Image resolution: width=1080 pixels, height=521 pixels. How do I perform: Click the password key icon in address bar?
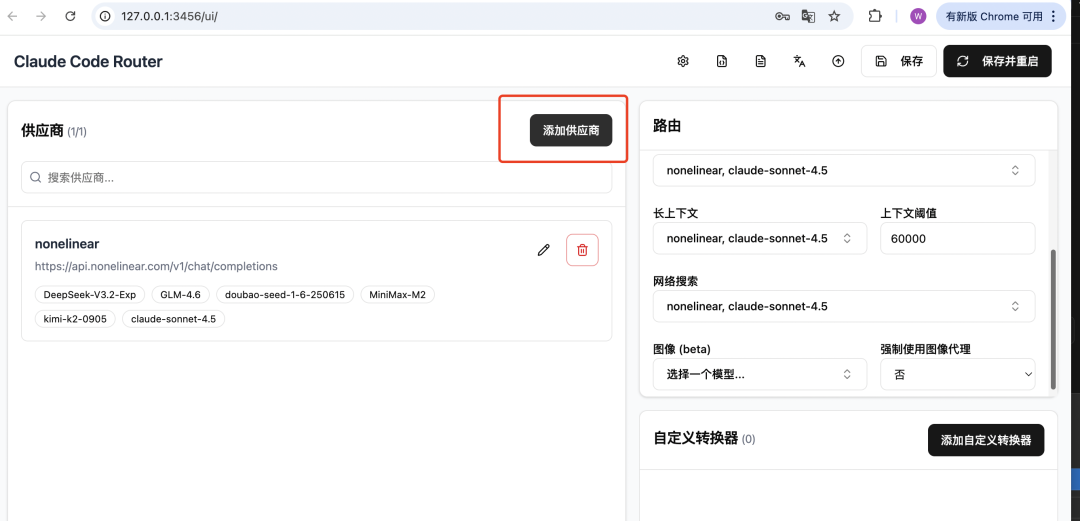[783, 16]
